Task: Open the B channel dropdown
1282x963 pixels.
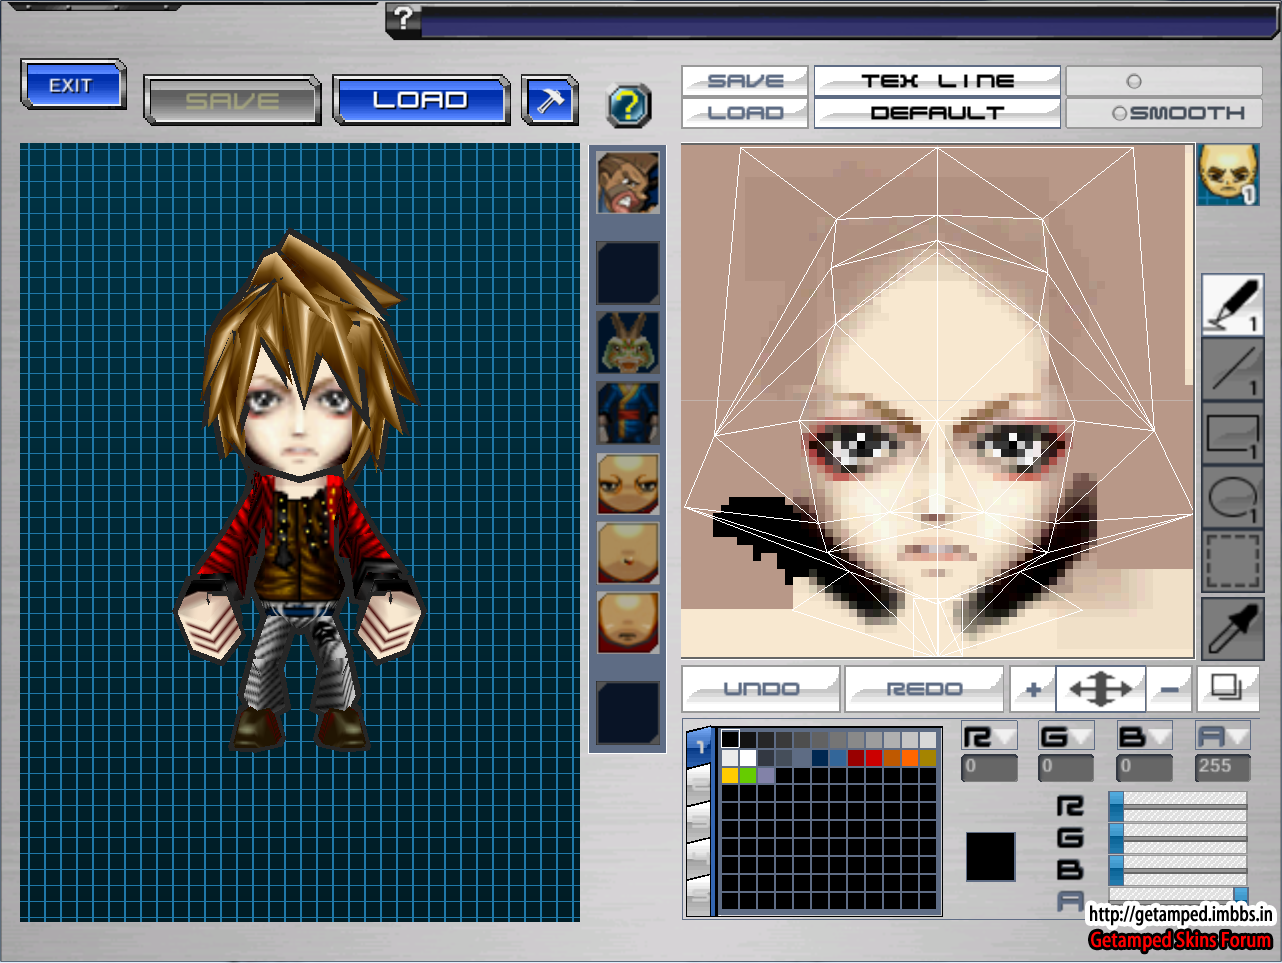Action: pyautogui.click(x=1144, y=737)
